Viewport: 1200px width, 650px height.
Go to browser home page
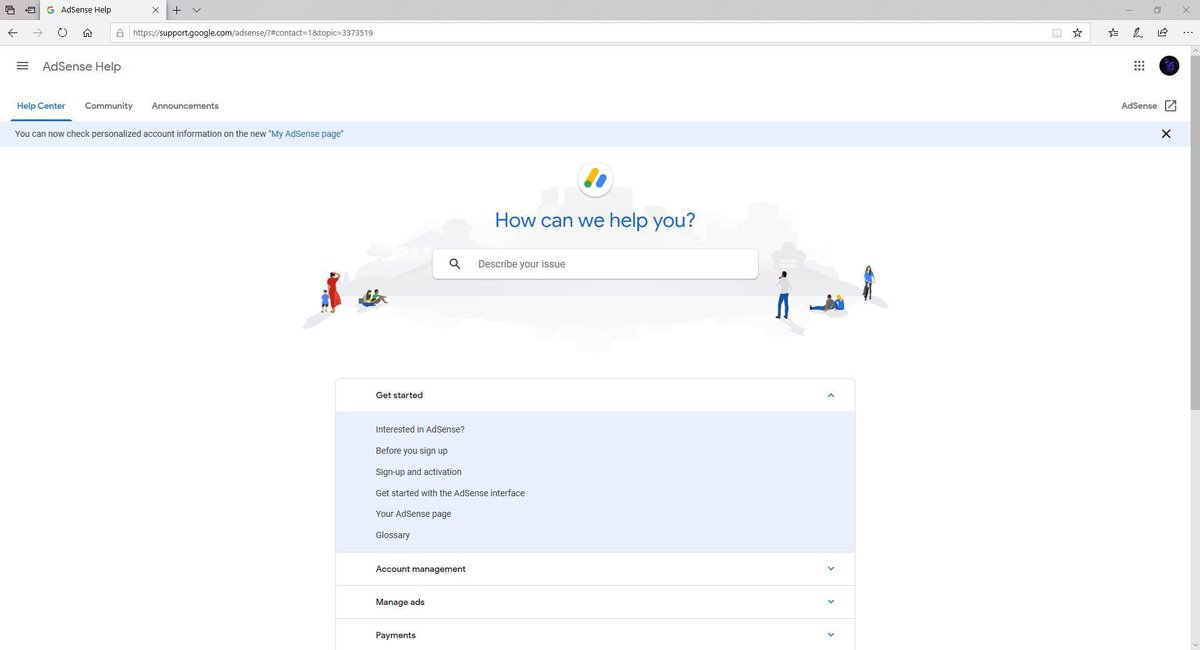click(88, 32)
